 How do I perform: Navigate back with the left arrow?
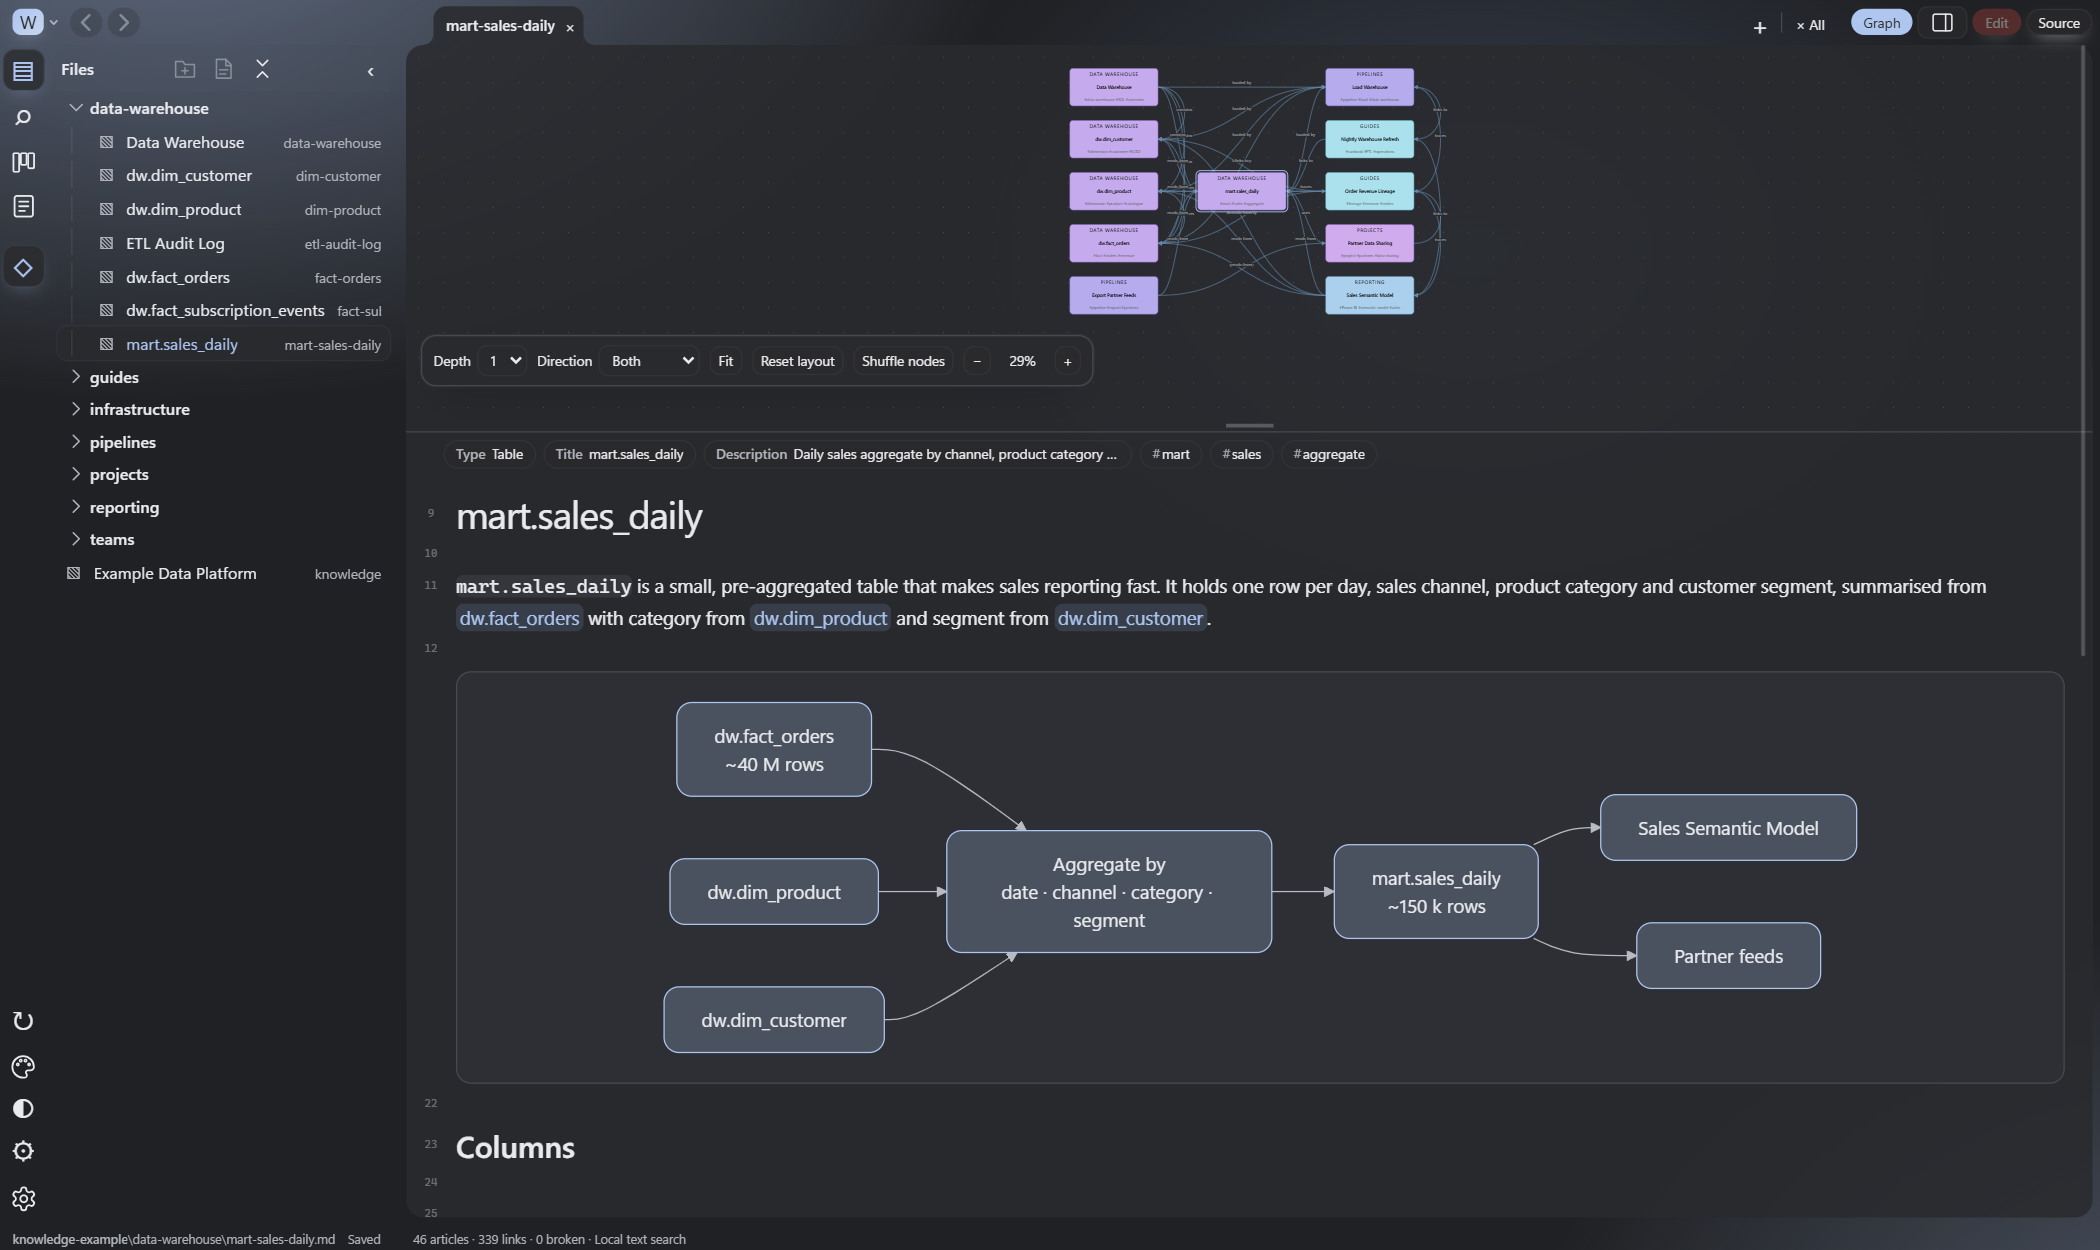coord(87,22)
